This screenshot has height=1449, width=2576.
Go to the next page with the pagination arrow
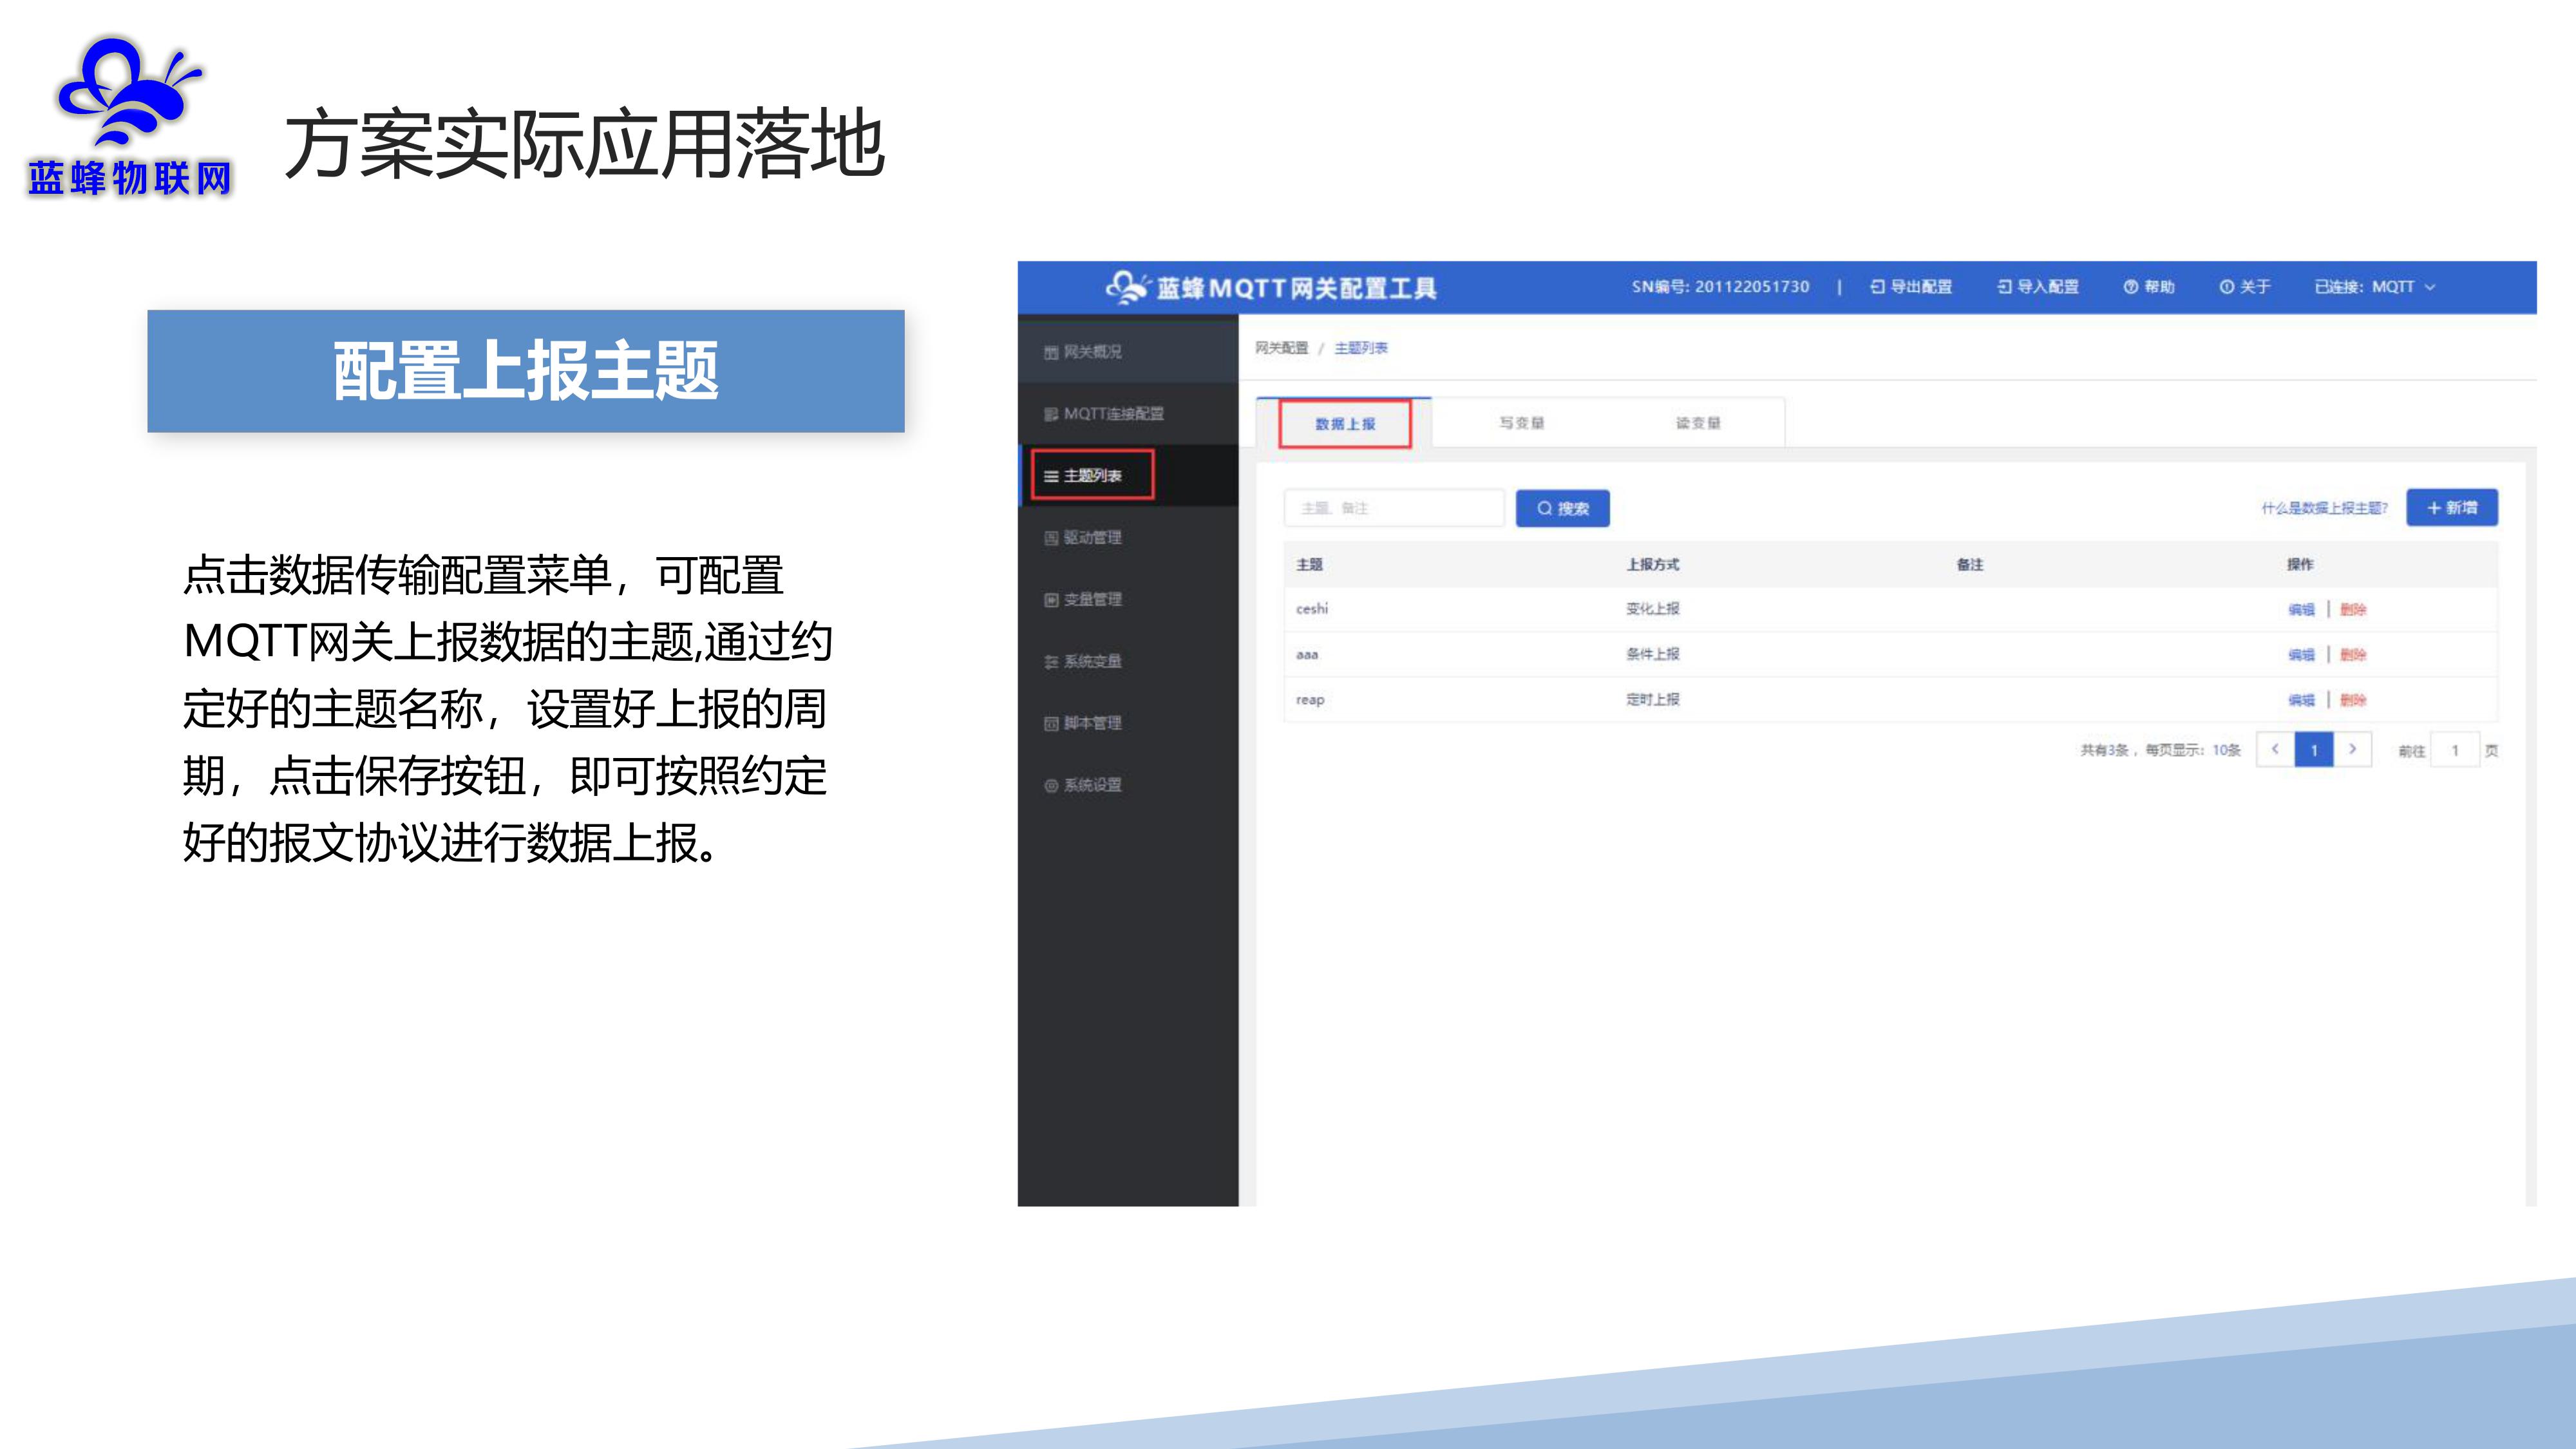point(2352,749)
